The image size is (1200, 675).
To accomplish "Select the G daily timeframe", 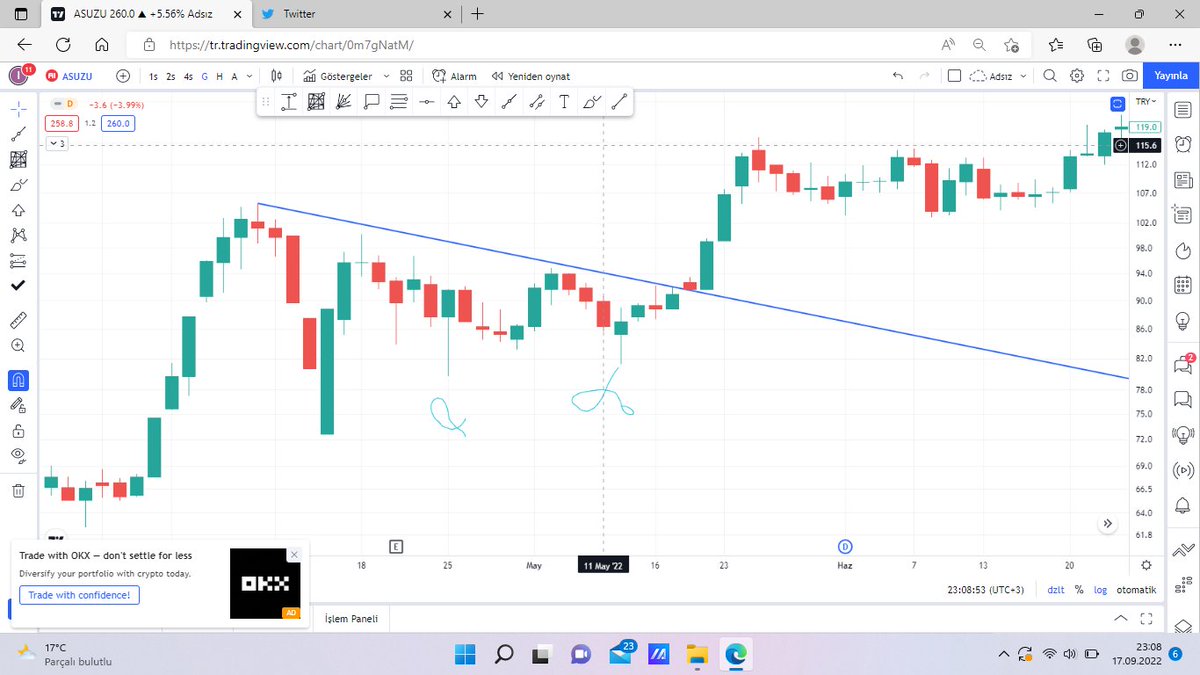I will [204, 76].
